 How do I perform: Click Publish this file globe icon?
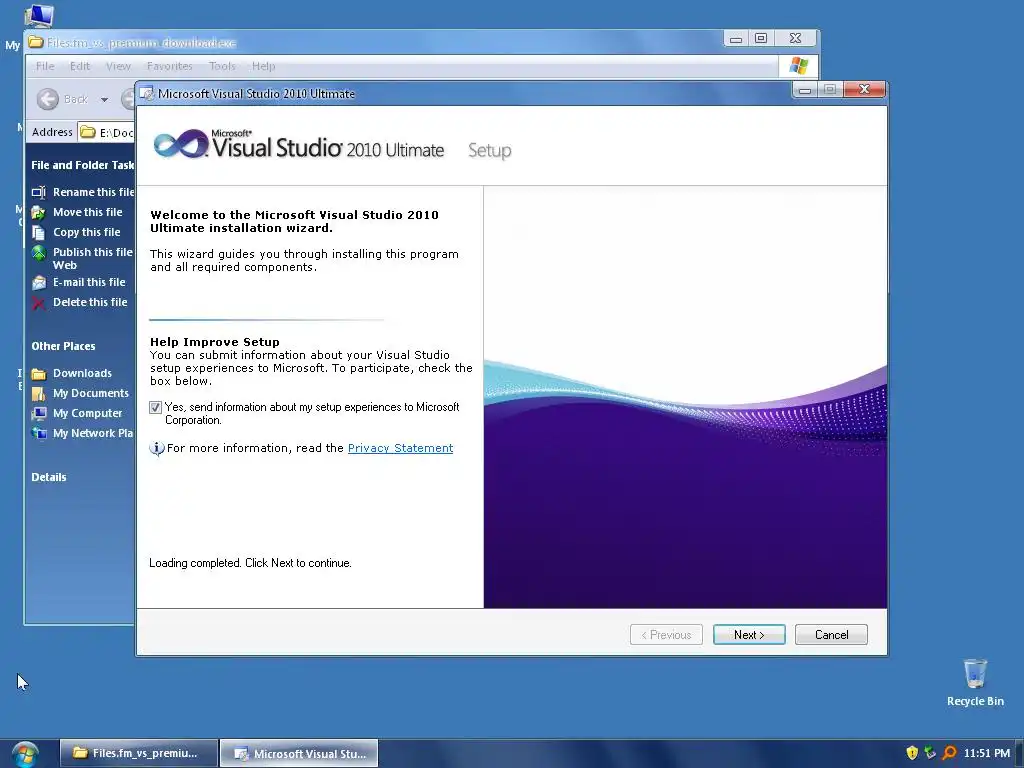[39, 253]
